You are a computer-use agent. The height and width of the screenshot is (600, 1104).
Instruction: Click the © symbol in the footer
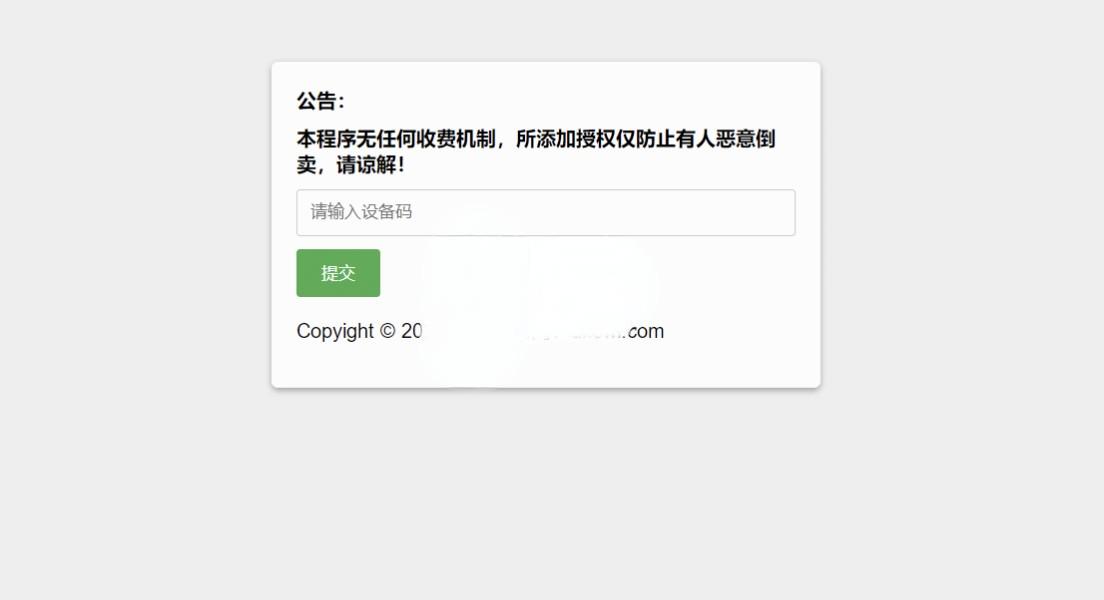[387, 331]
